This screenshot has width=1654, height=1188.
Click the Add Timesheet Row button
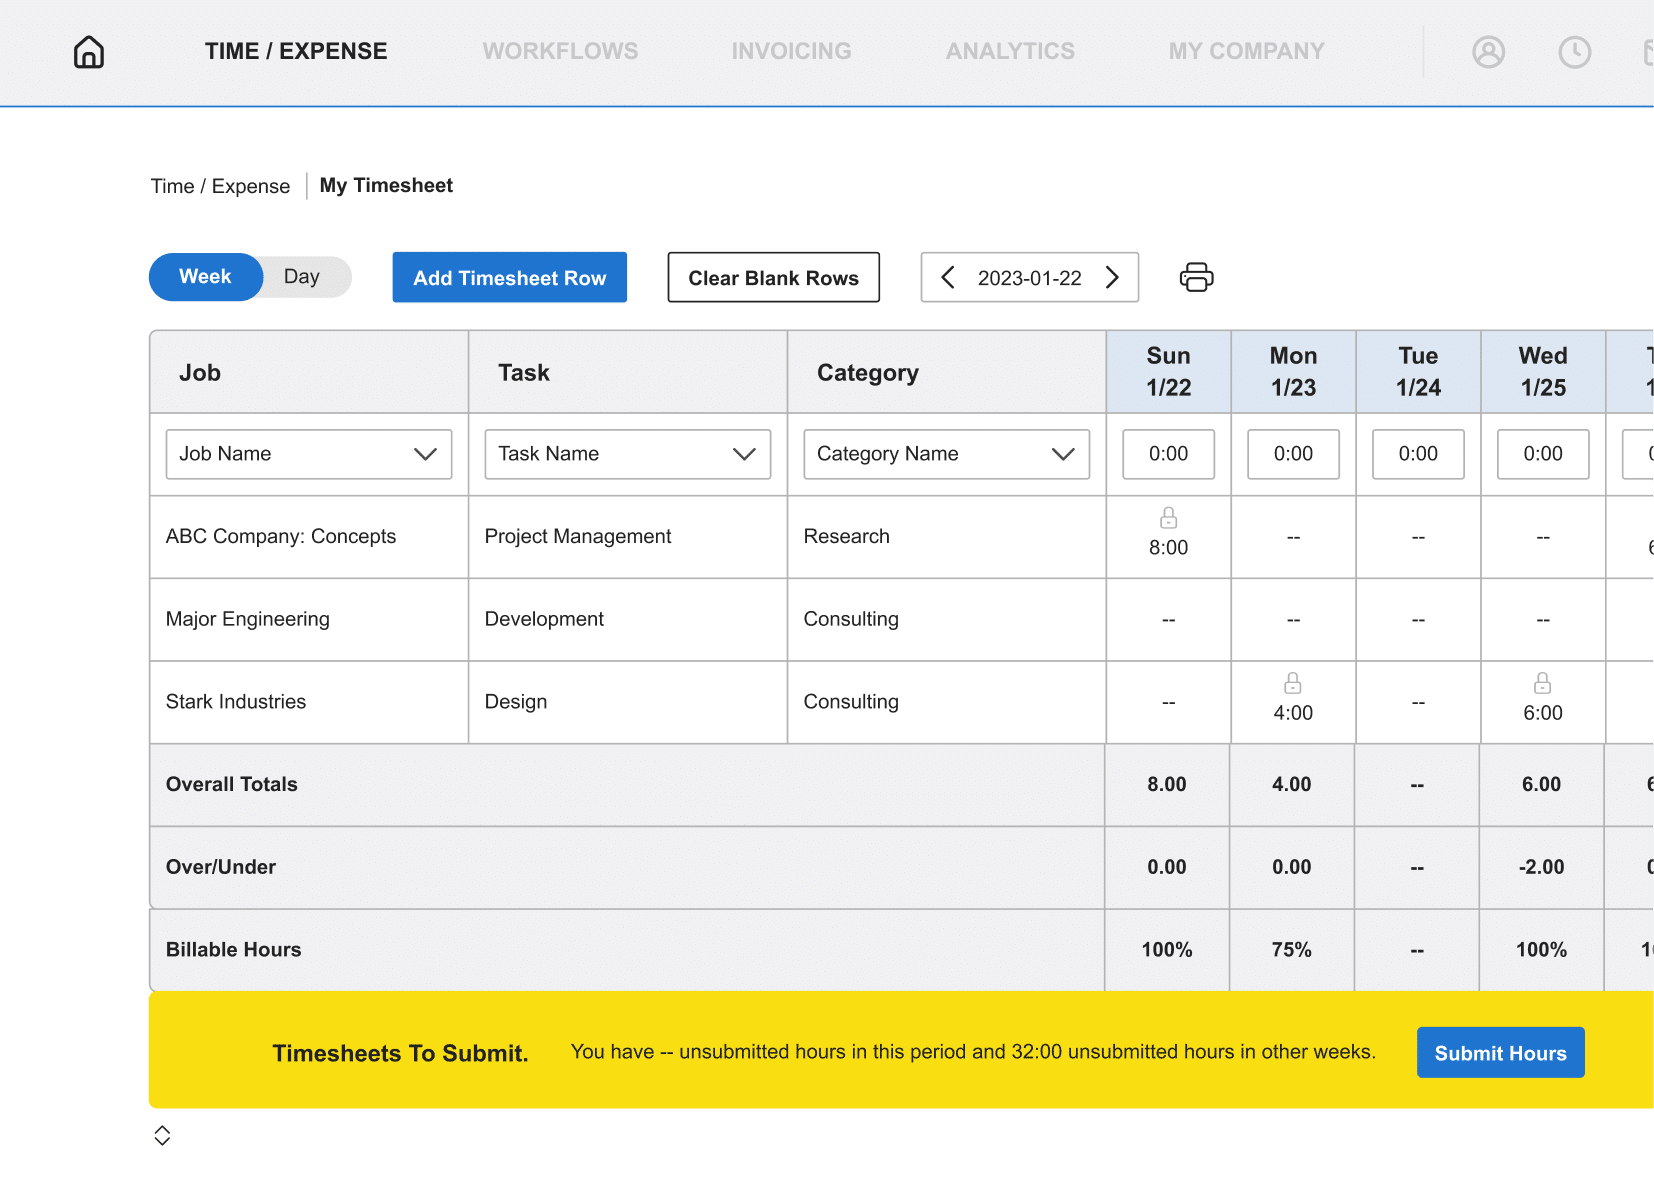point(509,277)
